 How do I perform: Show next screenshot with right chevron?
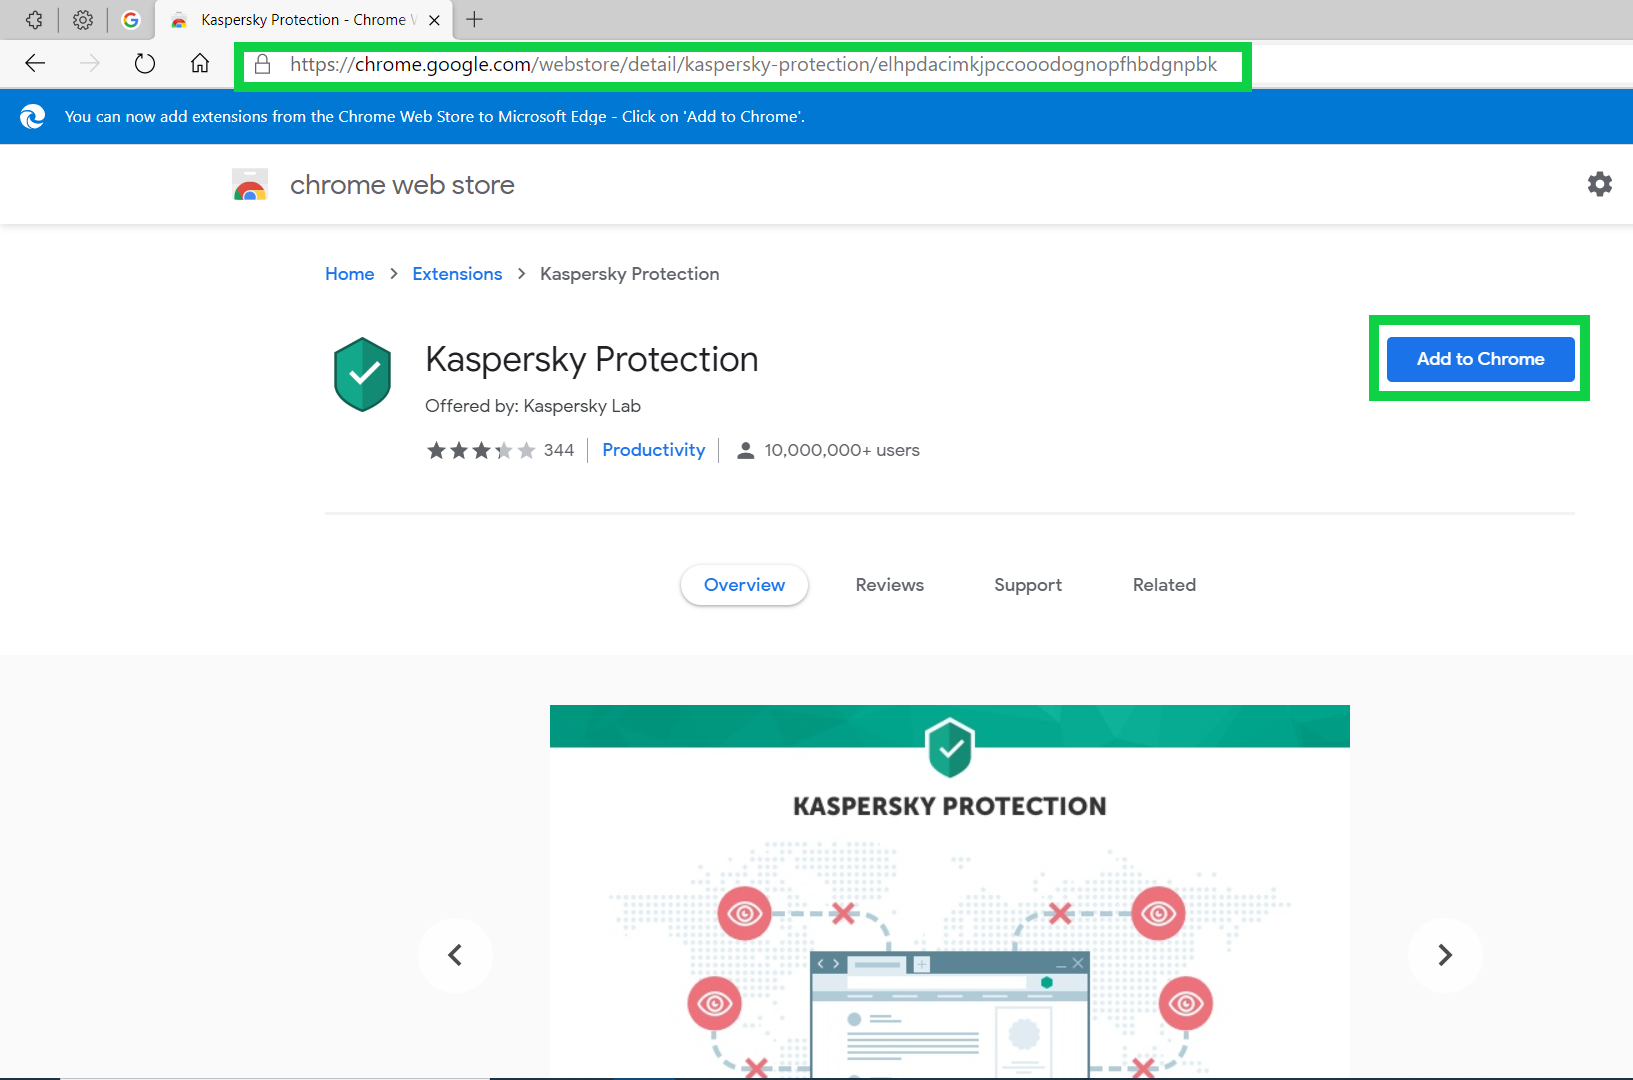[1445, 955]
